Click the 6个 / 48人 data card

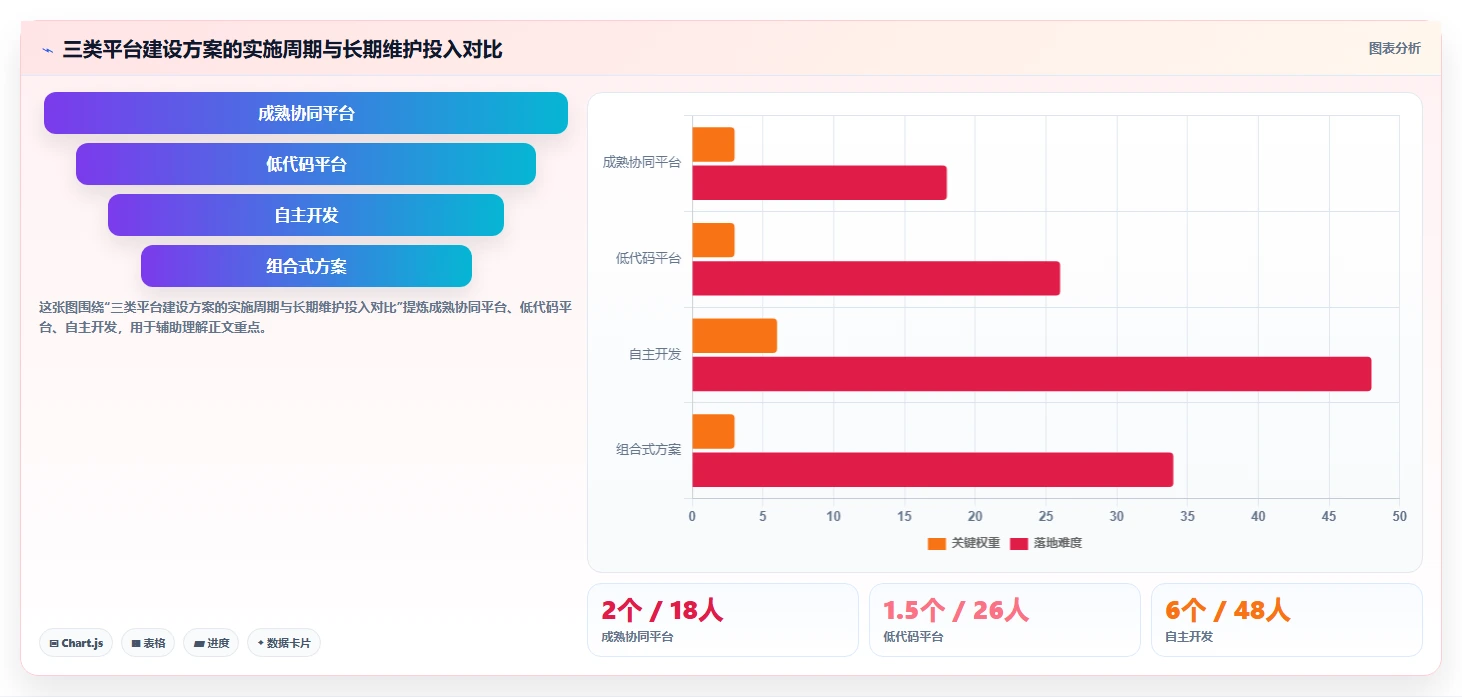(1286, 620)
